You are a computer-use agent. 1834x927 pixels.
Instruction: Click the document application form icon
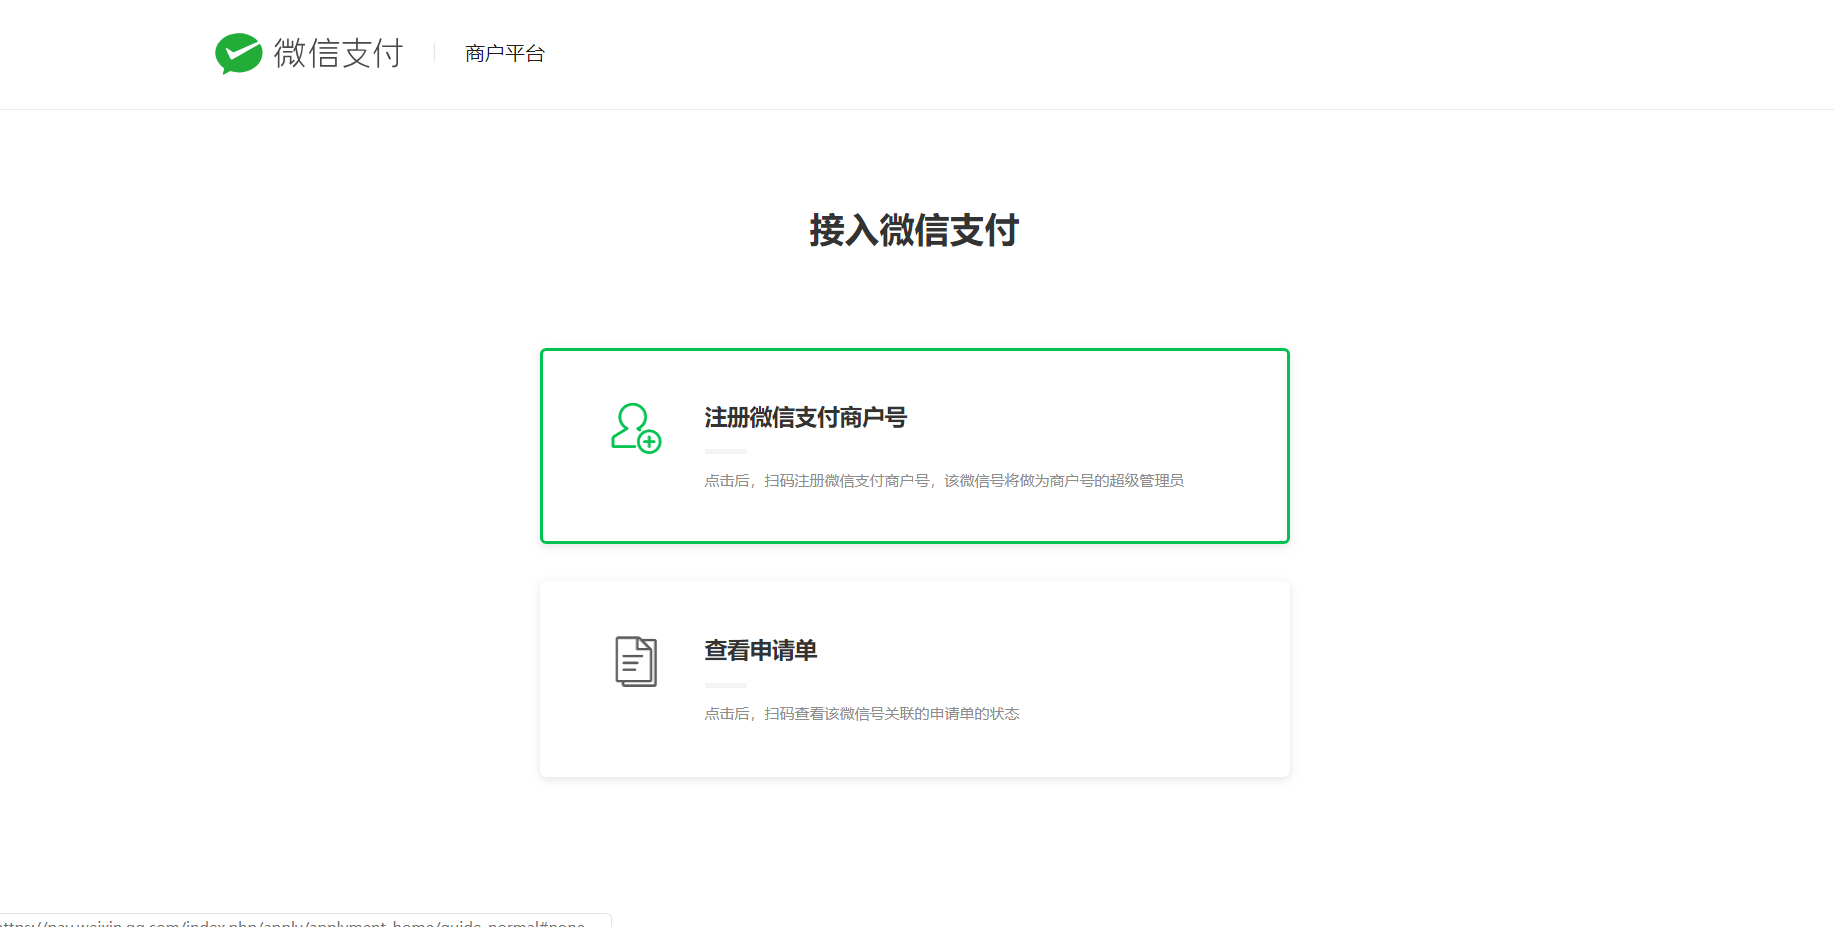636,661
